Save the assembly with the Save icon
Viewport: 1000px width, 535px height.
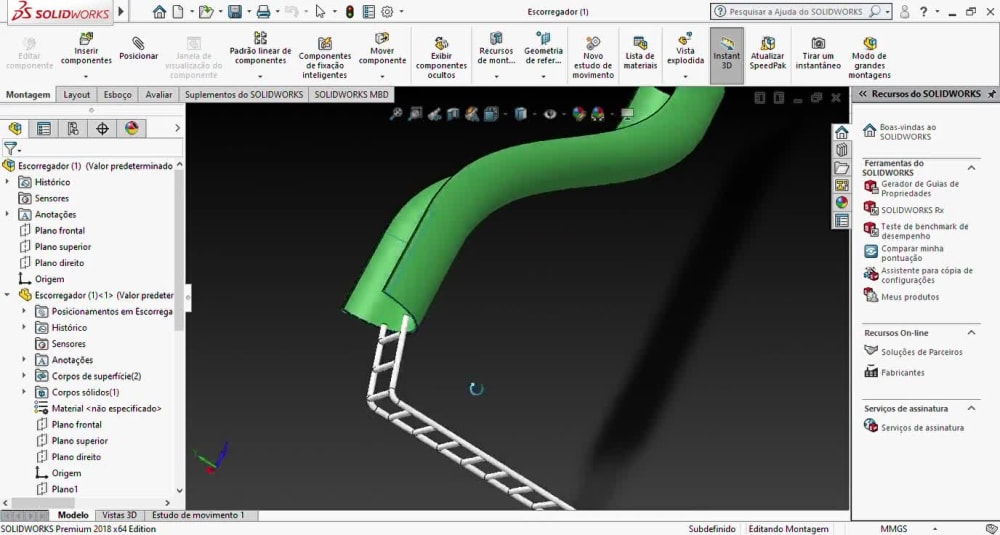coord(235,11)
